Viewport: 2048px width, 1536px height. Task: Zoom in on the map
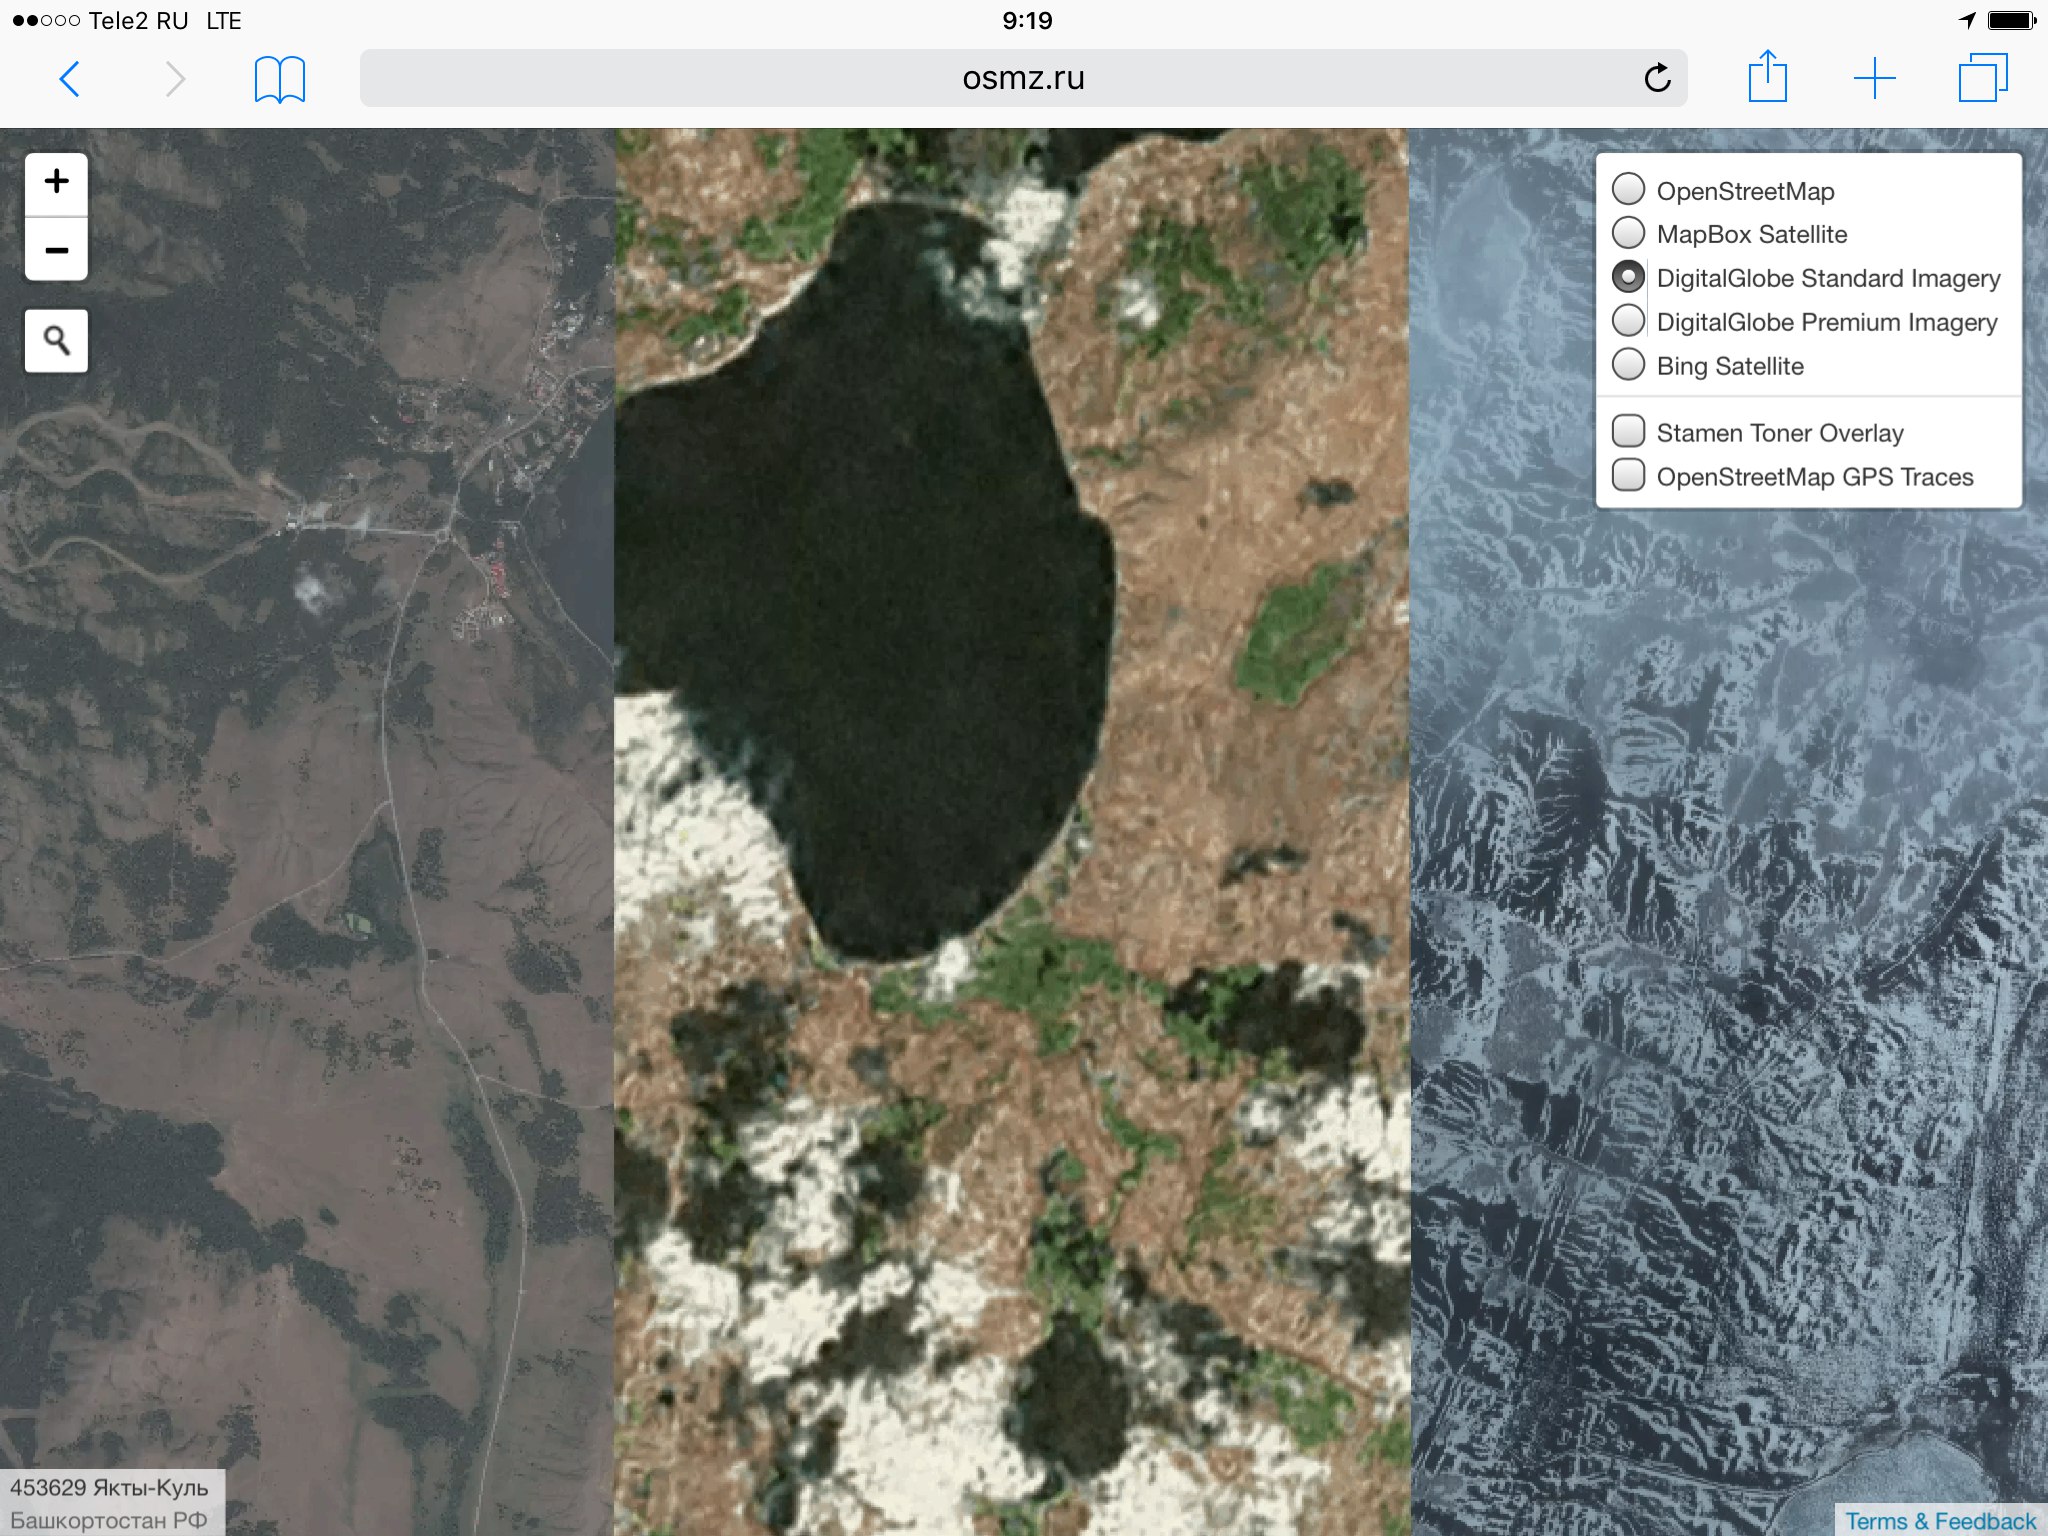(x=56, y=183)
